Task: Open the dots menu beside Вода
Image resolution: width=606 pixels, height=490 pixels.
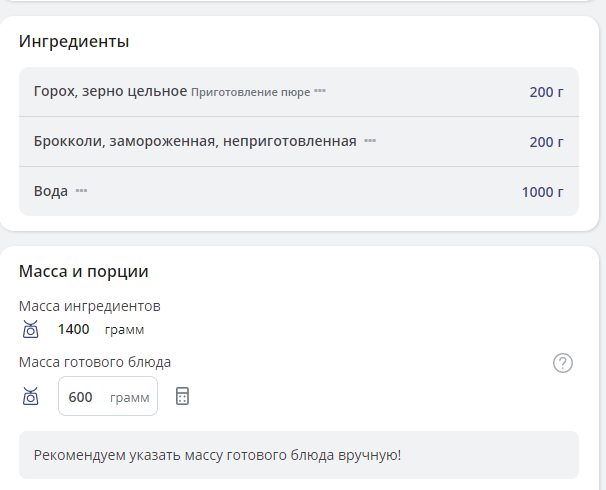Action: [x=82, y=191]
